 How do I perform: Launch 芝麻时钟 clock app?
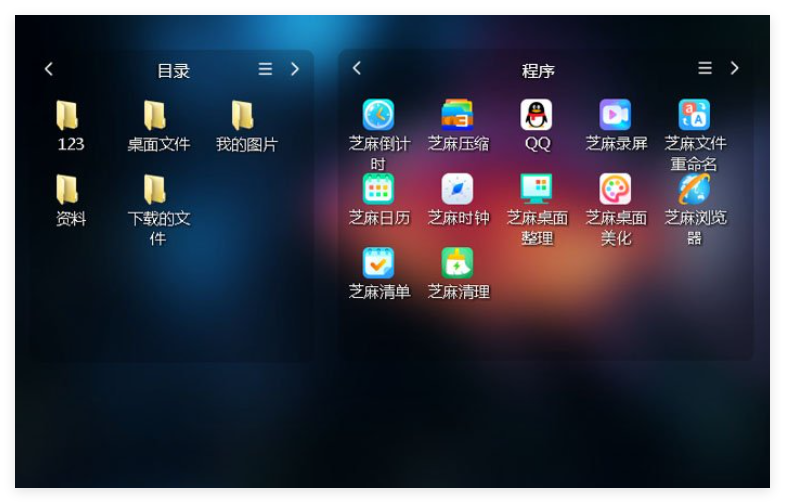point(458,189)
